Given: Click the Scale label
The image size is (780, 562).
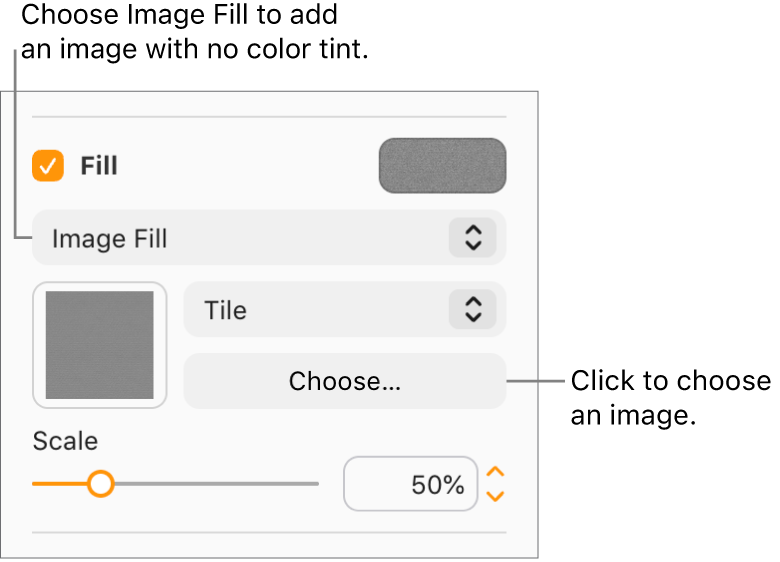Looking at the screenshot, I should (65, 441).
